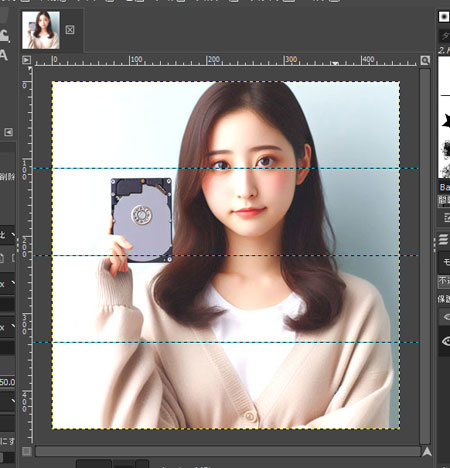Click the edit-brush icon below spacing slider
Screen dimensions: 450x468
(446, 218)
